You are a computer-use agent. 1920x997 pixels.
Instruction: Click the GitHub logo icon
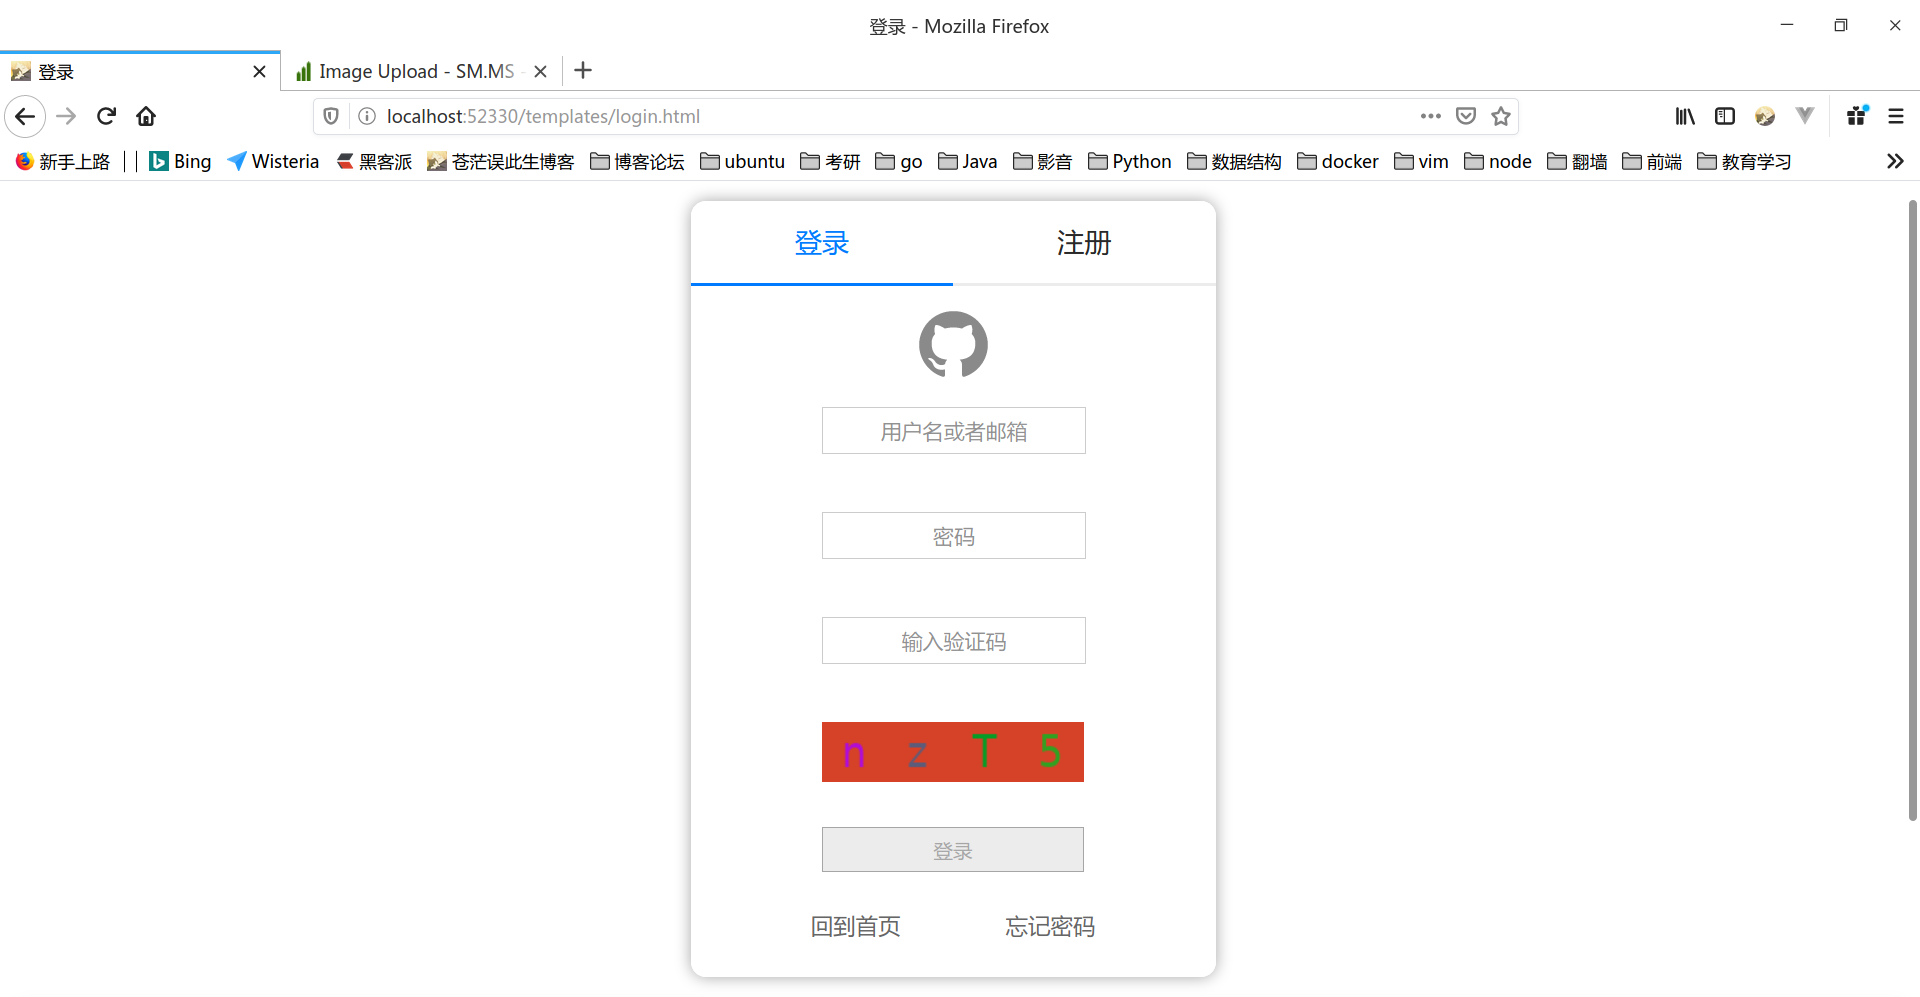(x=953, y=345)
